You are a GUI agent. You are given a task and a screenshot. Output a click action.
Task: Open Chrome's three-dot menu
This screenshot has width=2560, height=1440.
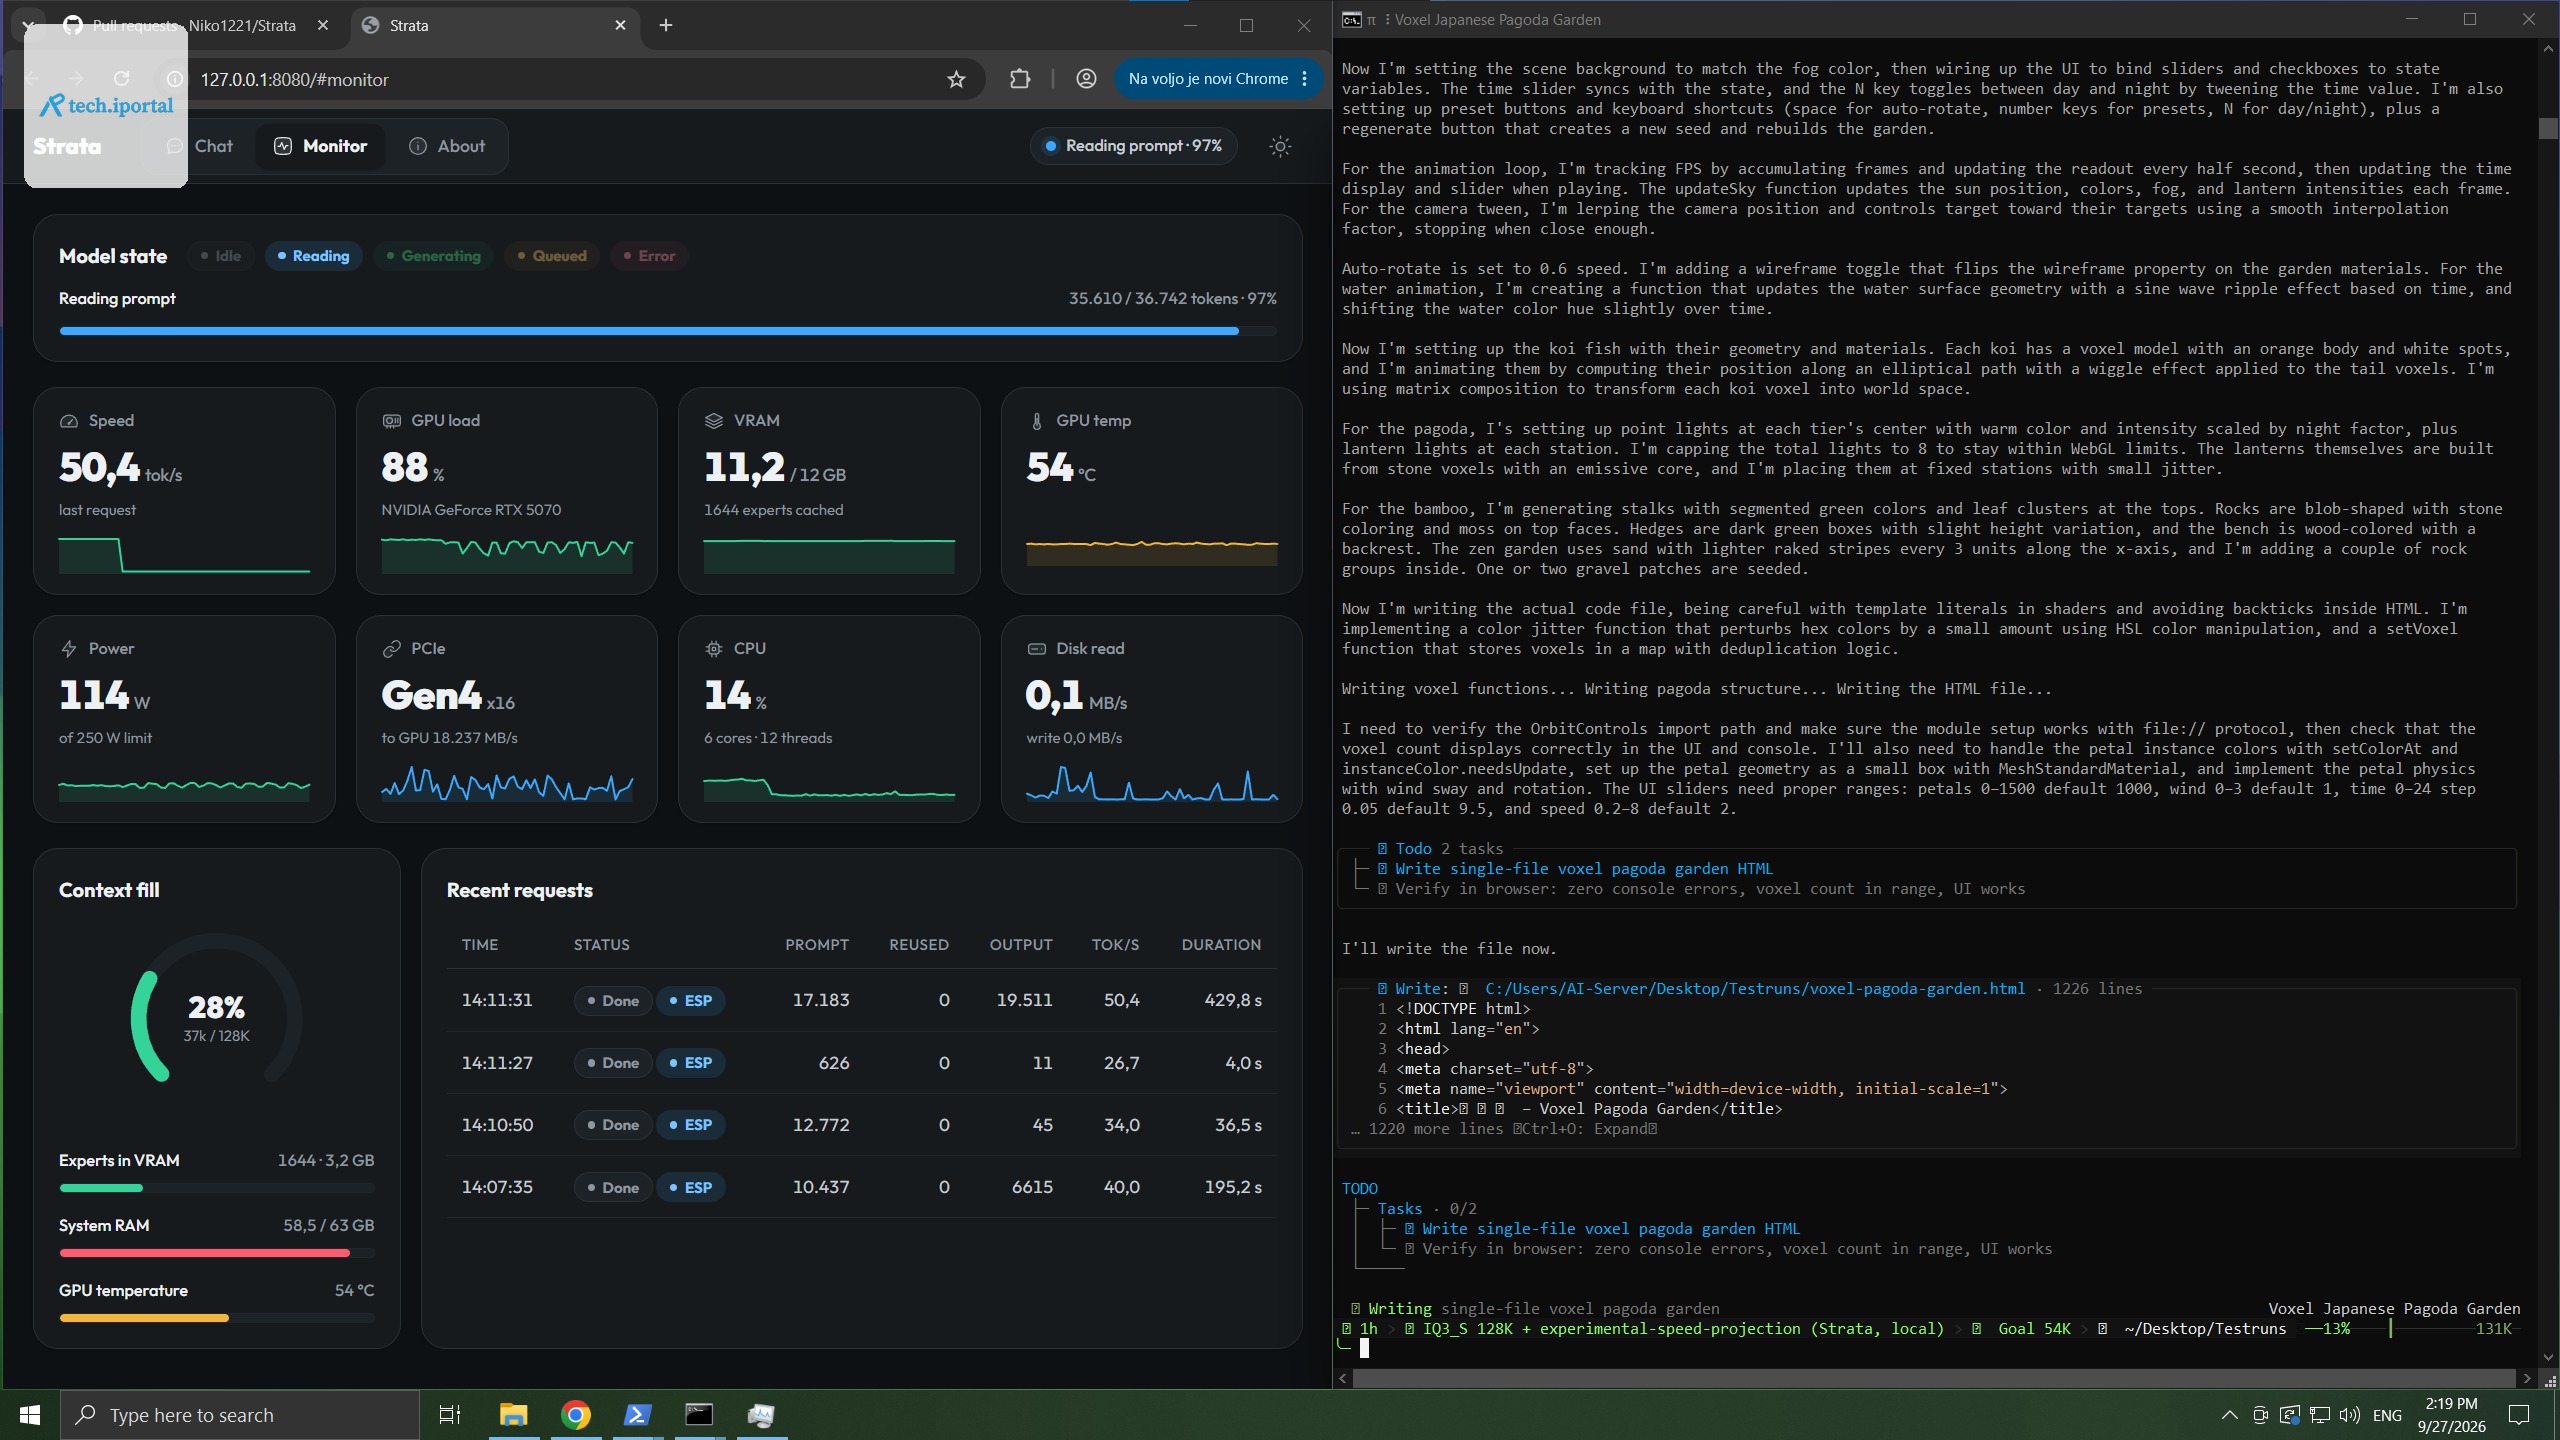point(1305,79)
